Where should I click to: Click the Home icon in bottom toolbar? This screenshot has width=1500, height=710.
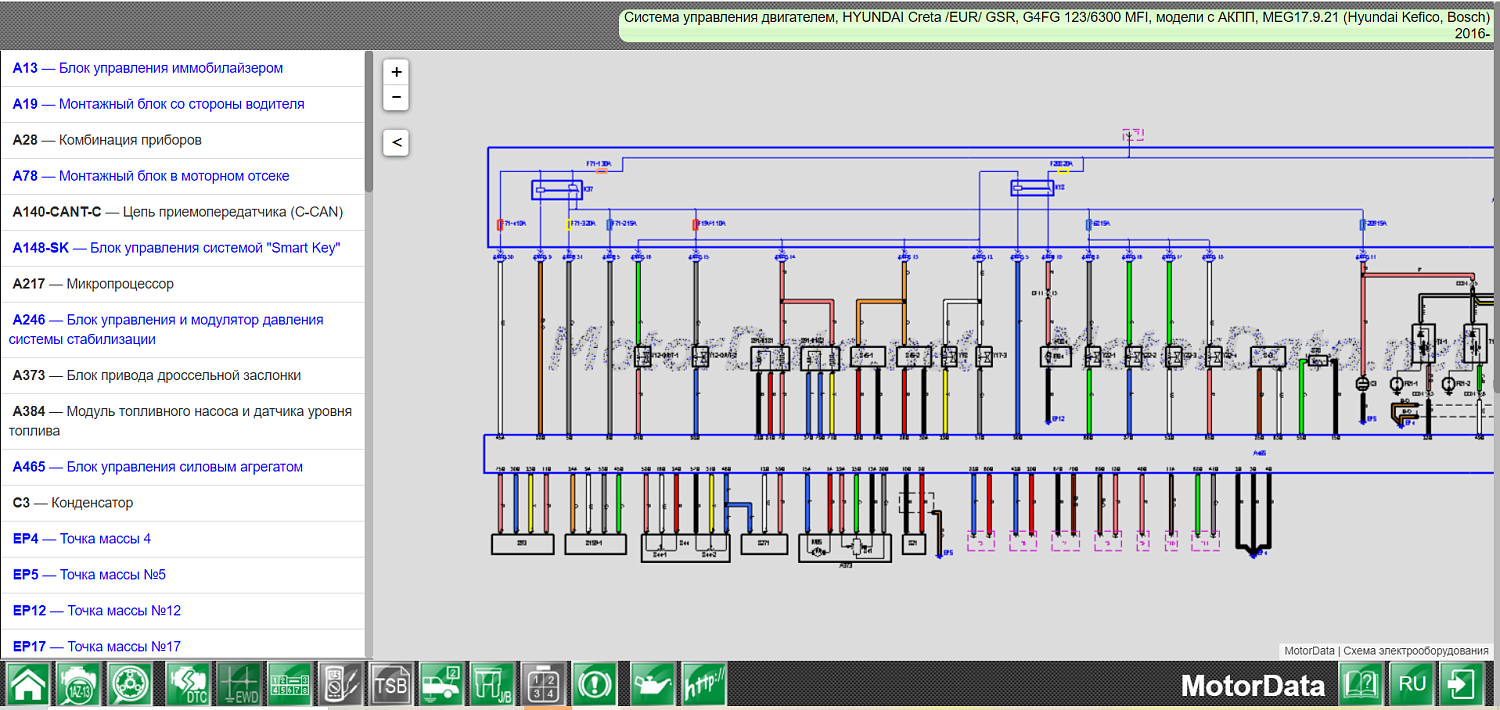28,685
